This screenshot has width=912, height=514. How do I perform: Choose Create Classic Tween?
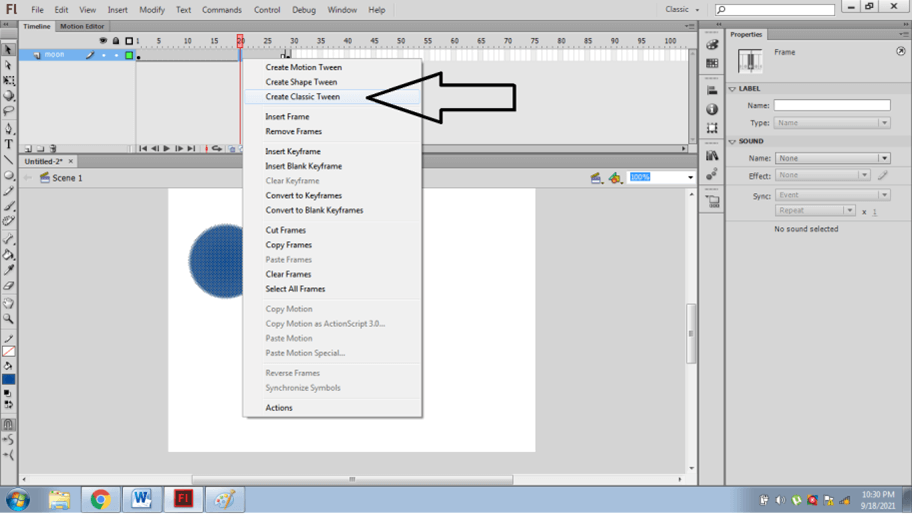(x=302, y=97)
